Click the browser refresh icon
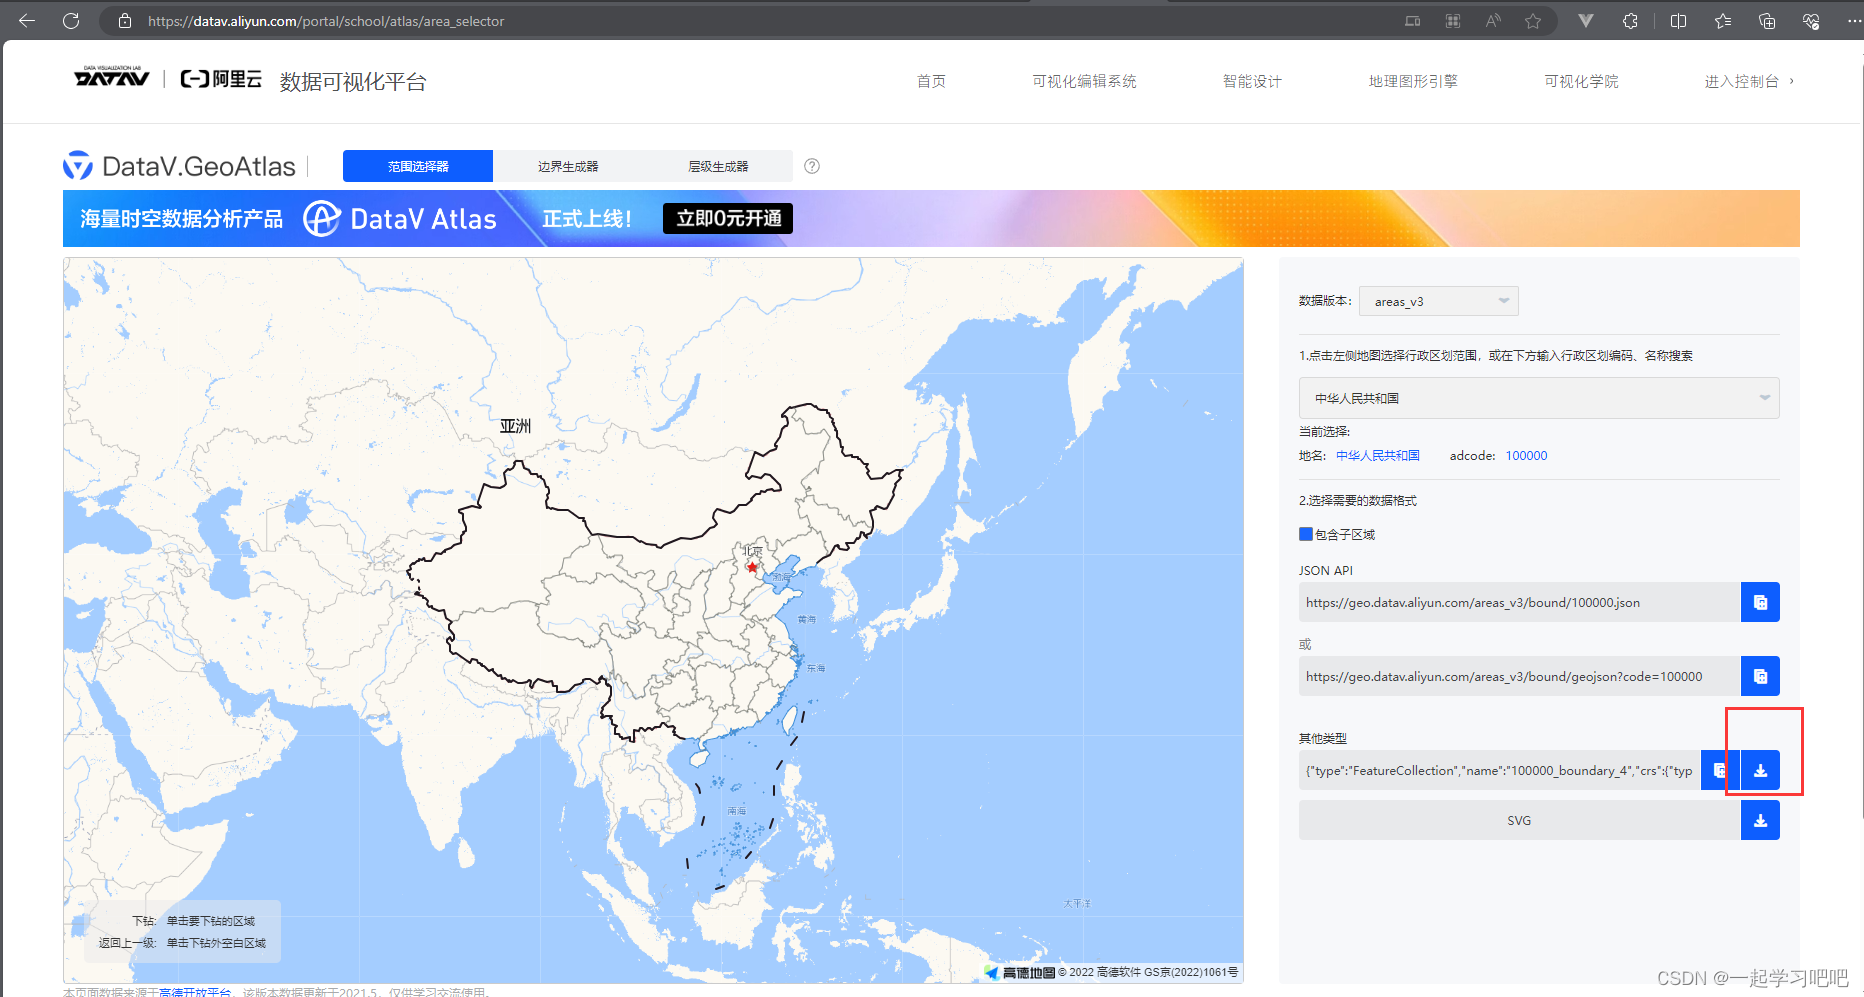Screen dimensions: 1864x997 point(70,20)
